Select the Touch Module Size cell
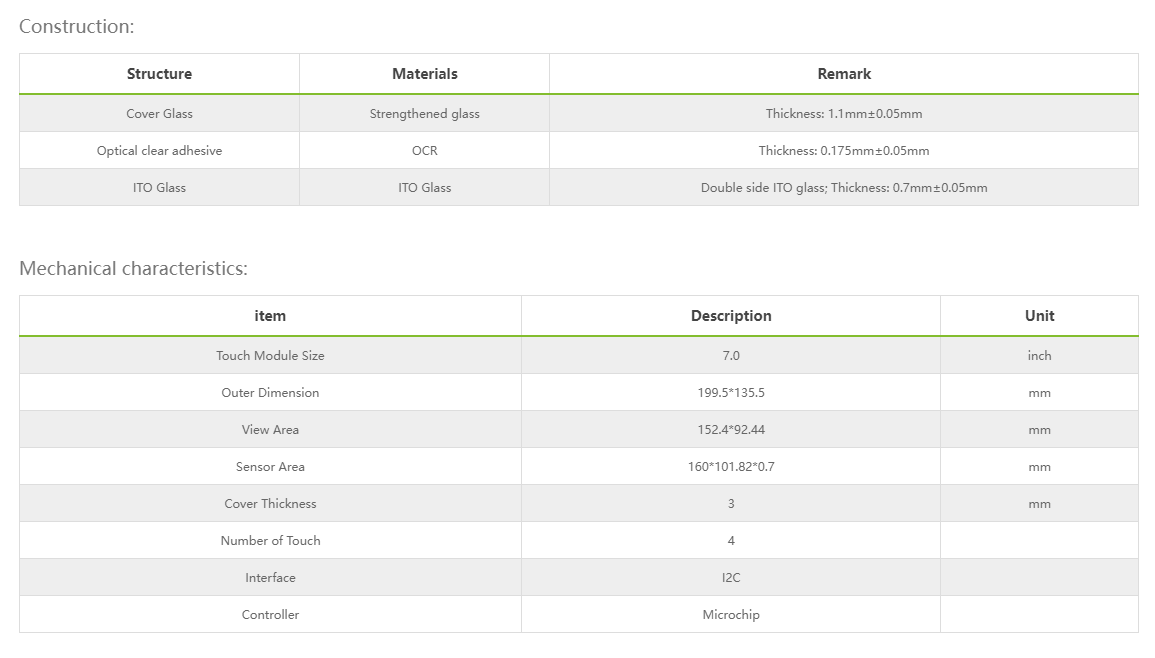The width and height of the screenshot is (1155, 658). (270, 356)
